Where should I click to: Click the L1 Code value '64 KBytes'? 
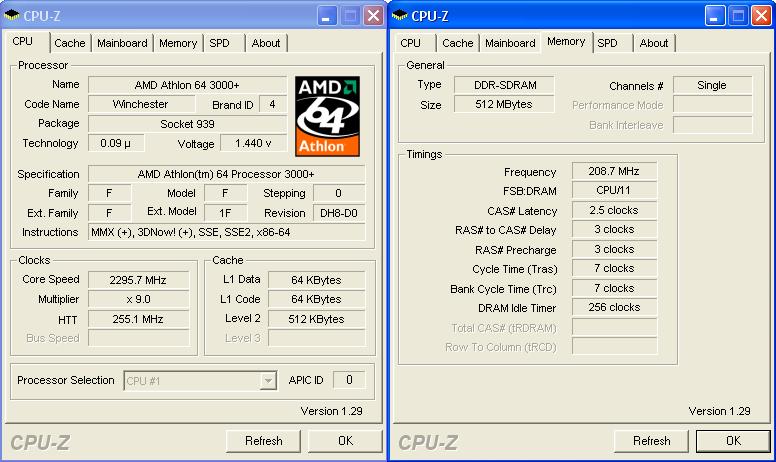point(316,299)
